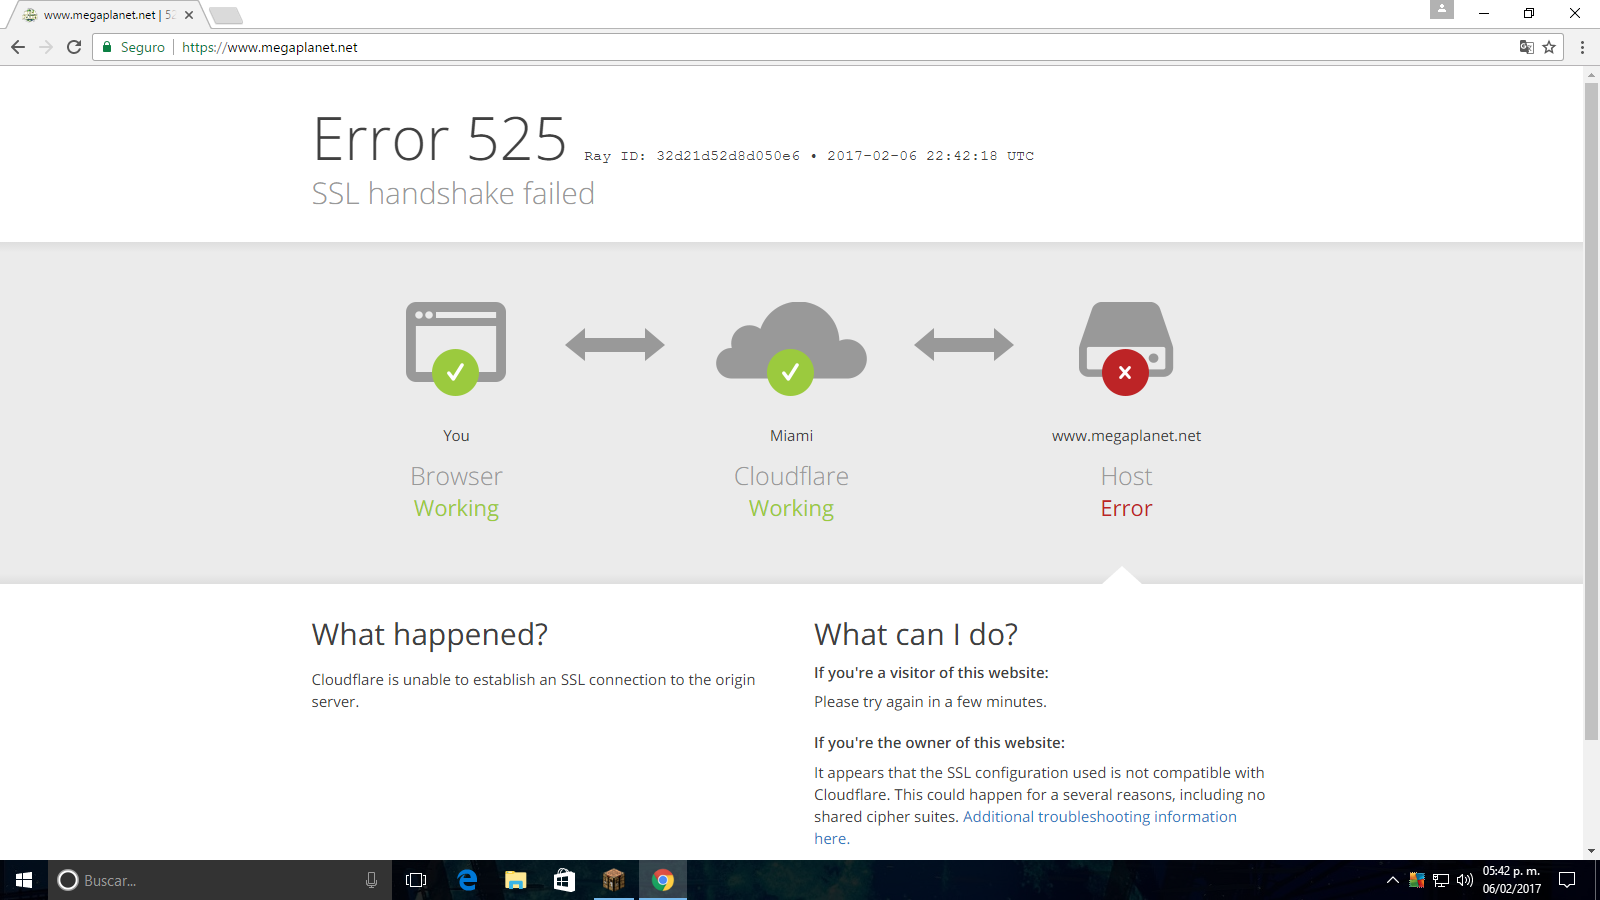Screen dimensions: 1600x900
Task: Click the 'www.megaplanet.net' host label
Action: tap(1126, 436)
